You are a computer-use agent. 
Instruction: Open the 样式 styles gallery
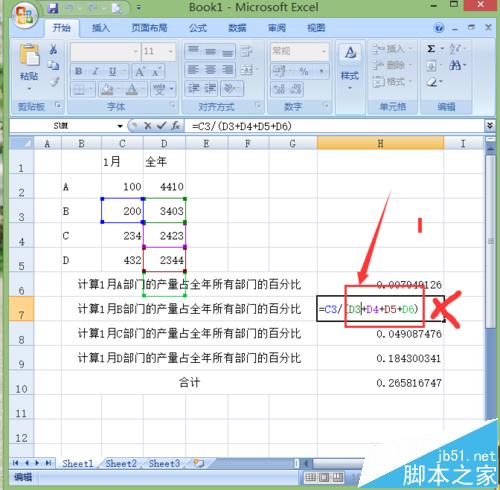(350, 67)
